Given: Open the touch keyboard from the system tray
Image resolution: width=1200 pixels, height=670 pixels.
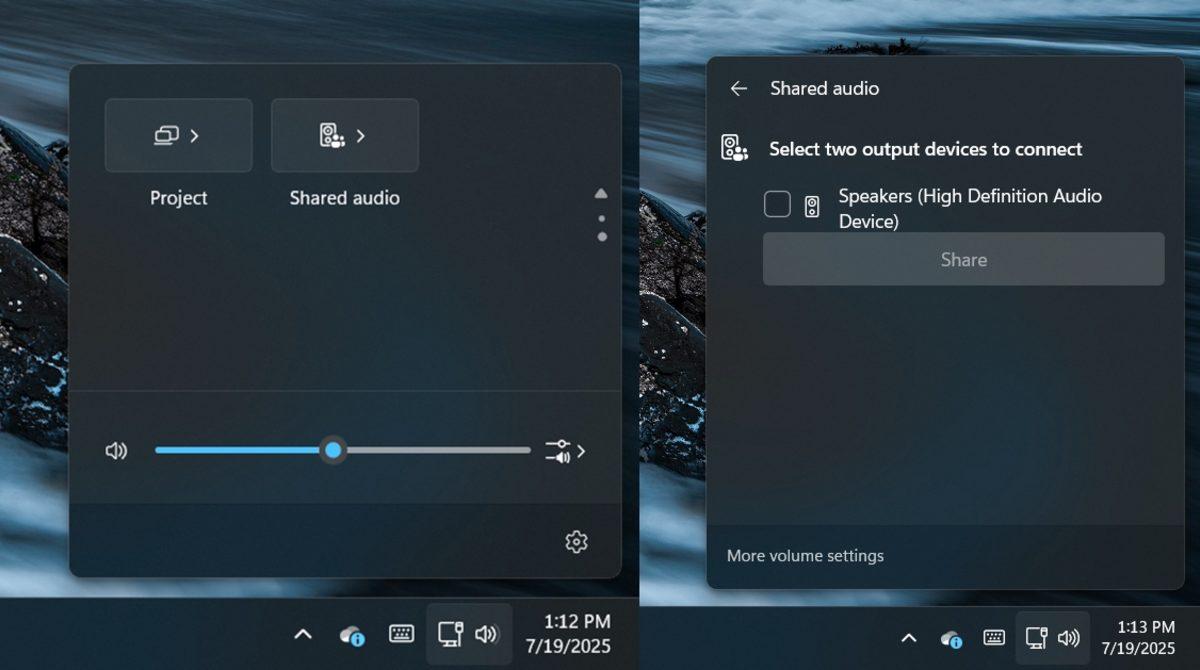Looking at the screenshot, I should (x=401, y=634).
